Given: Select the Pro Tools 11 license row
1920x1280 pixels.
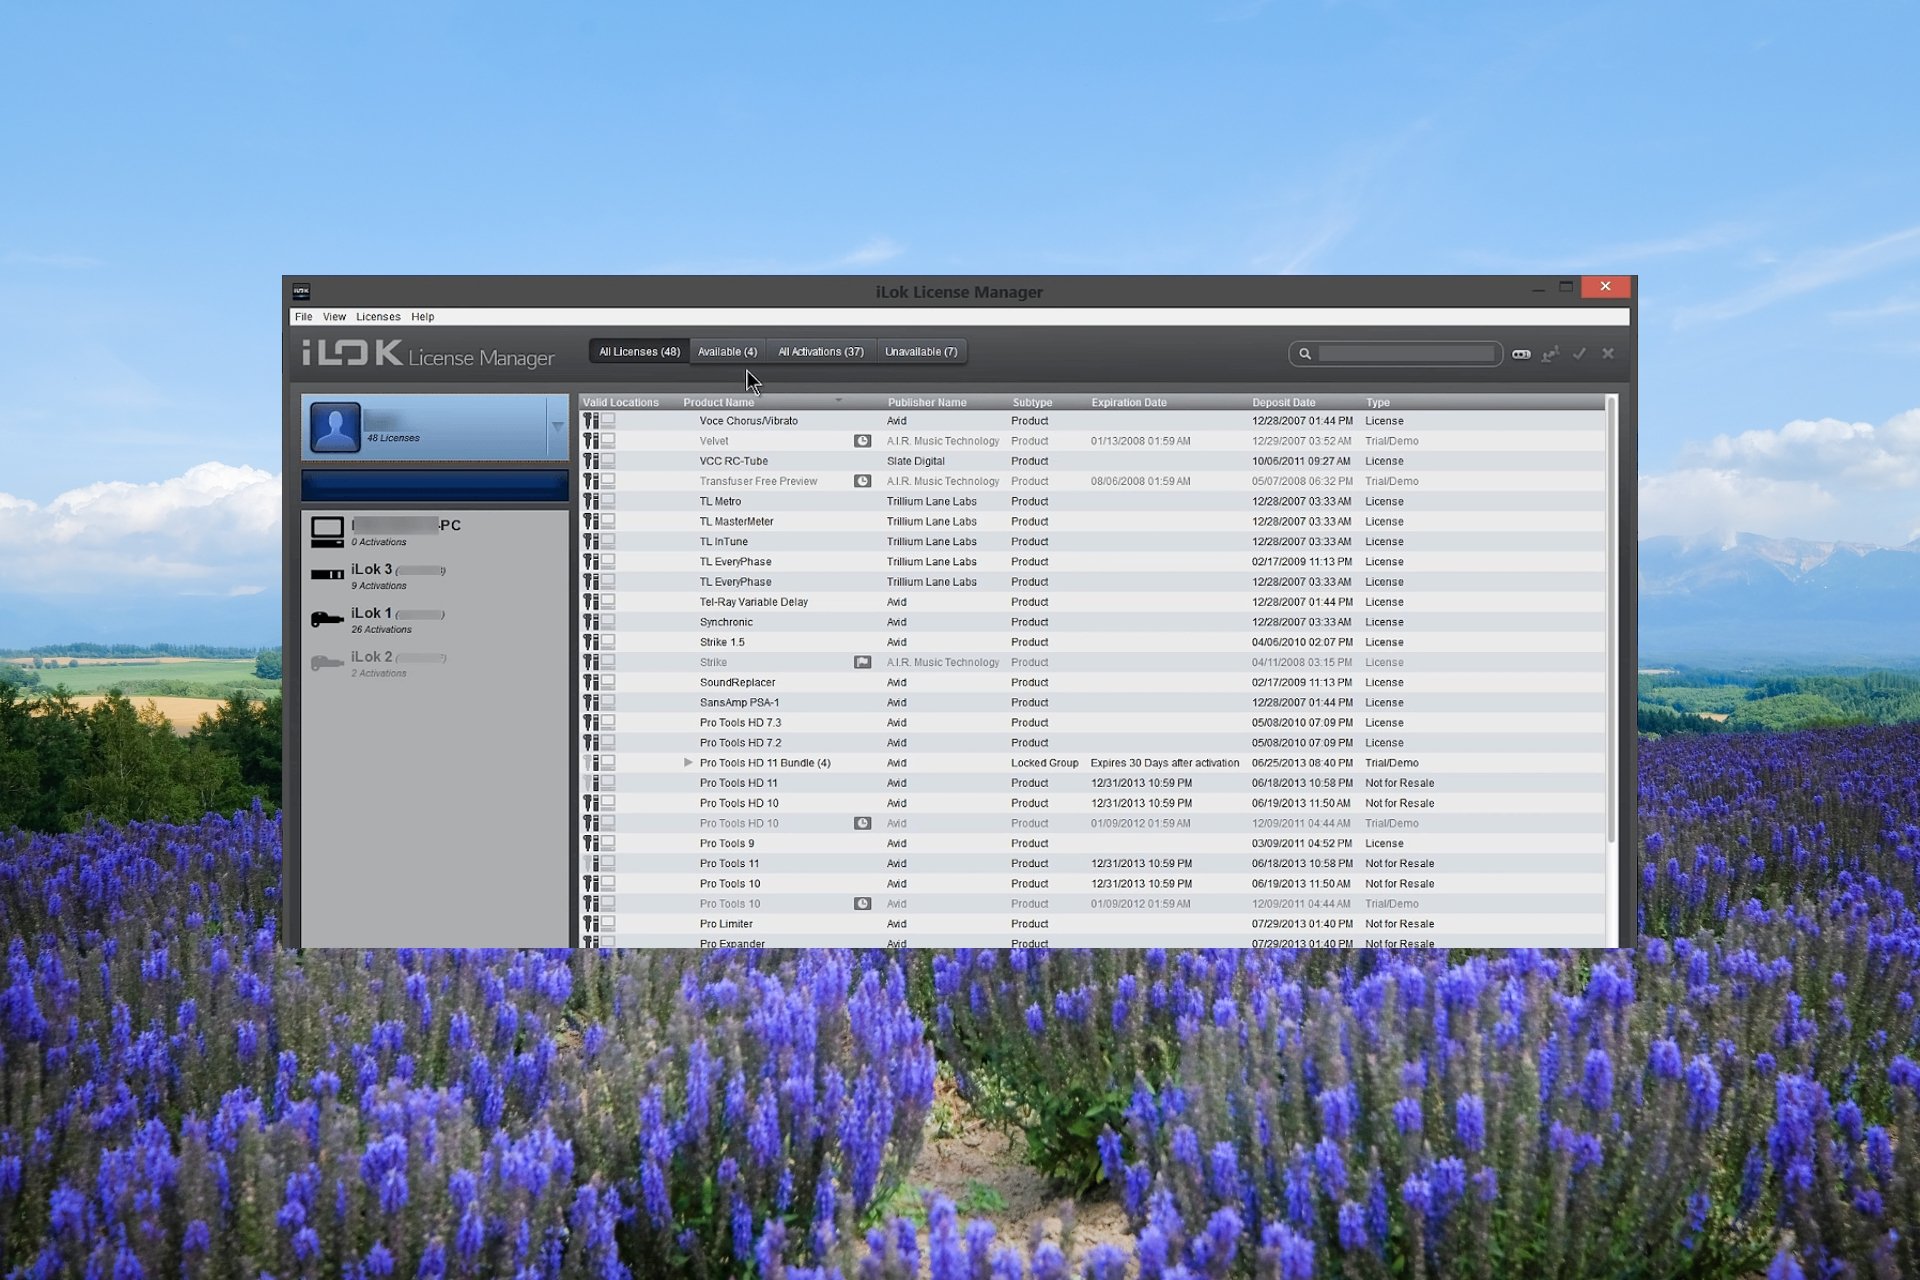Looking at the screenshot, I should pos(1093,864).
